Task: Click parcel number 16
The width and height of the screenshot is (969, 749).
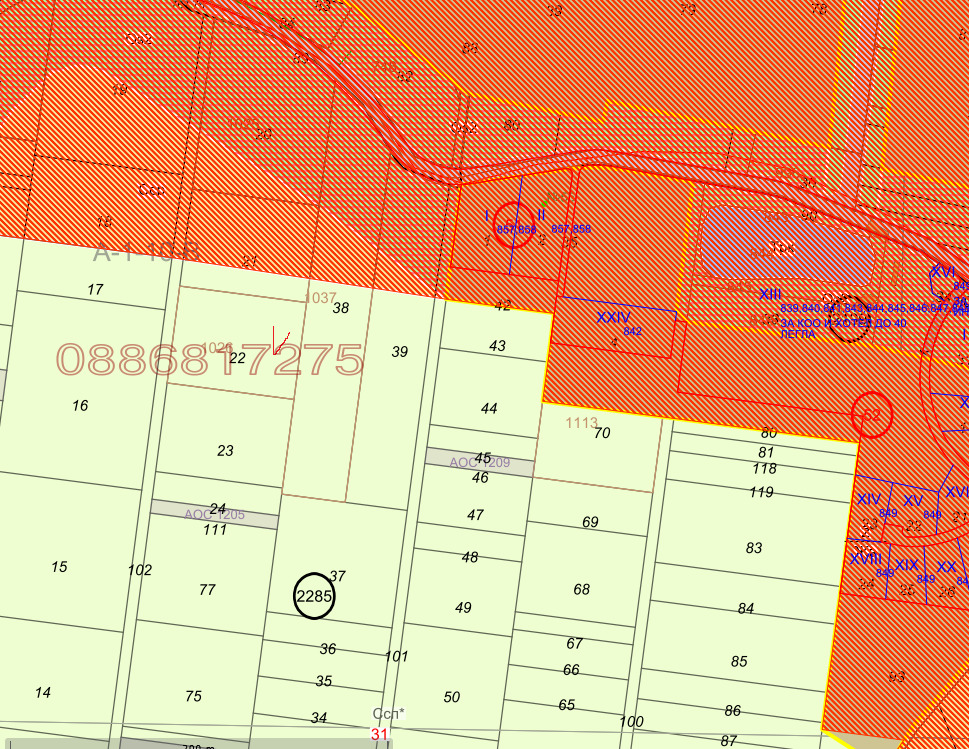Action: [x=80, y=405]
